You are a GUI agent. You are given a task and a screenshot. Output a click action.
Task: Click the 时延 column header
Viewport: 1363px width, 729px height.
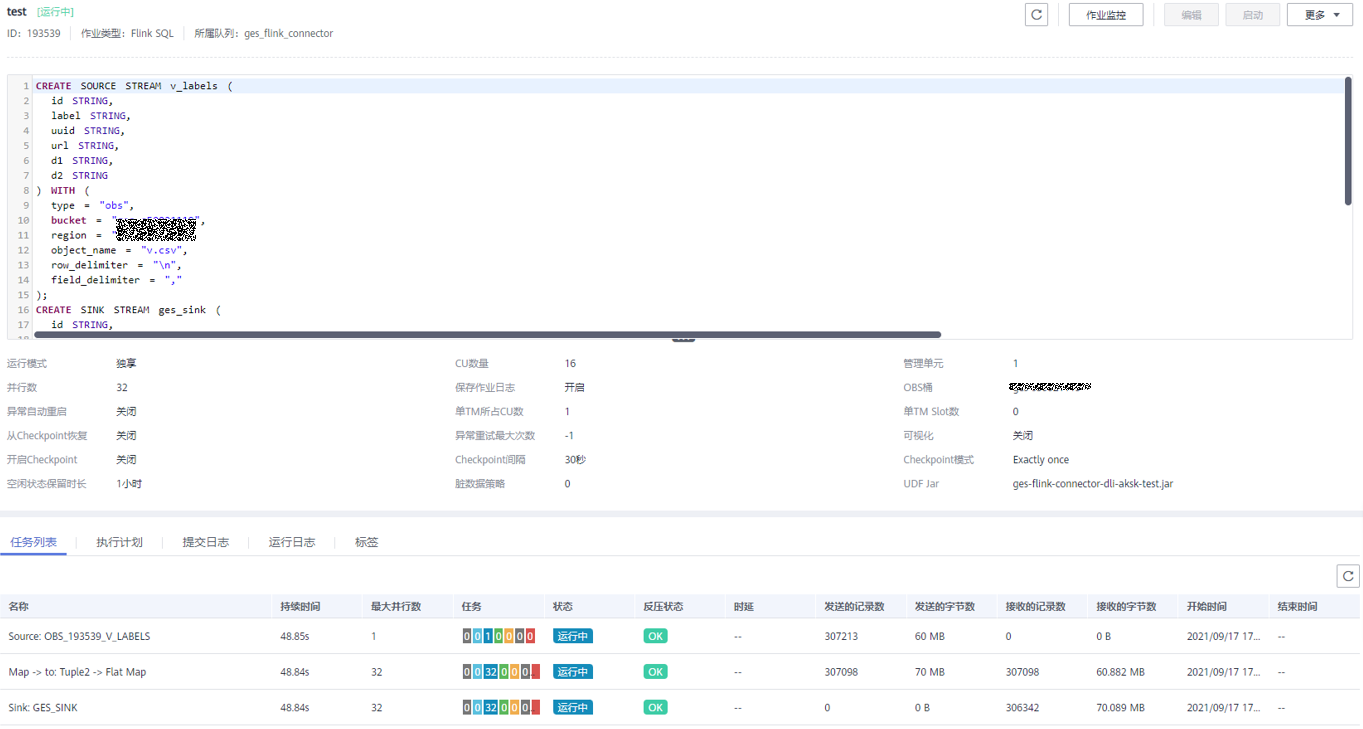743,606
